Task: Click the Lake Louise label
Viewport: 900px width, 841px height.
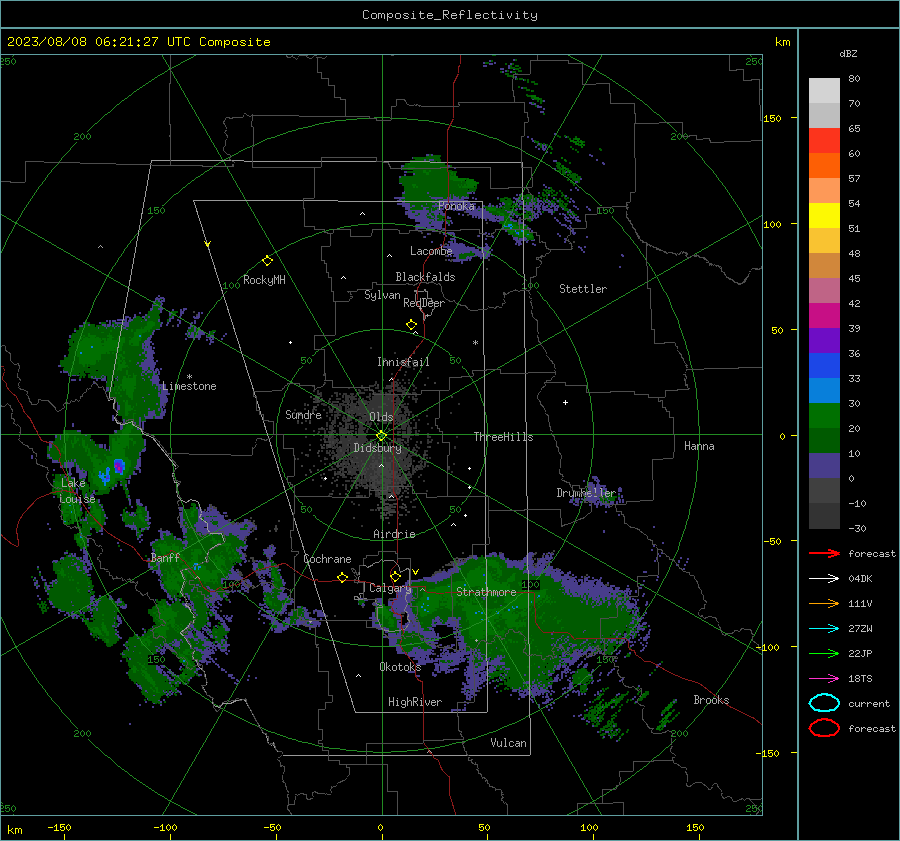Action: point(77,491)
